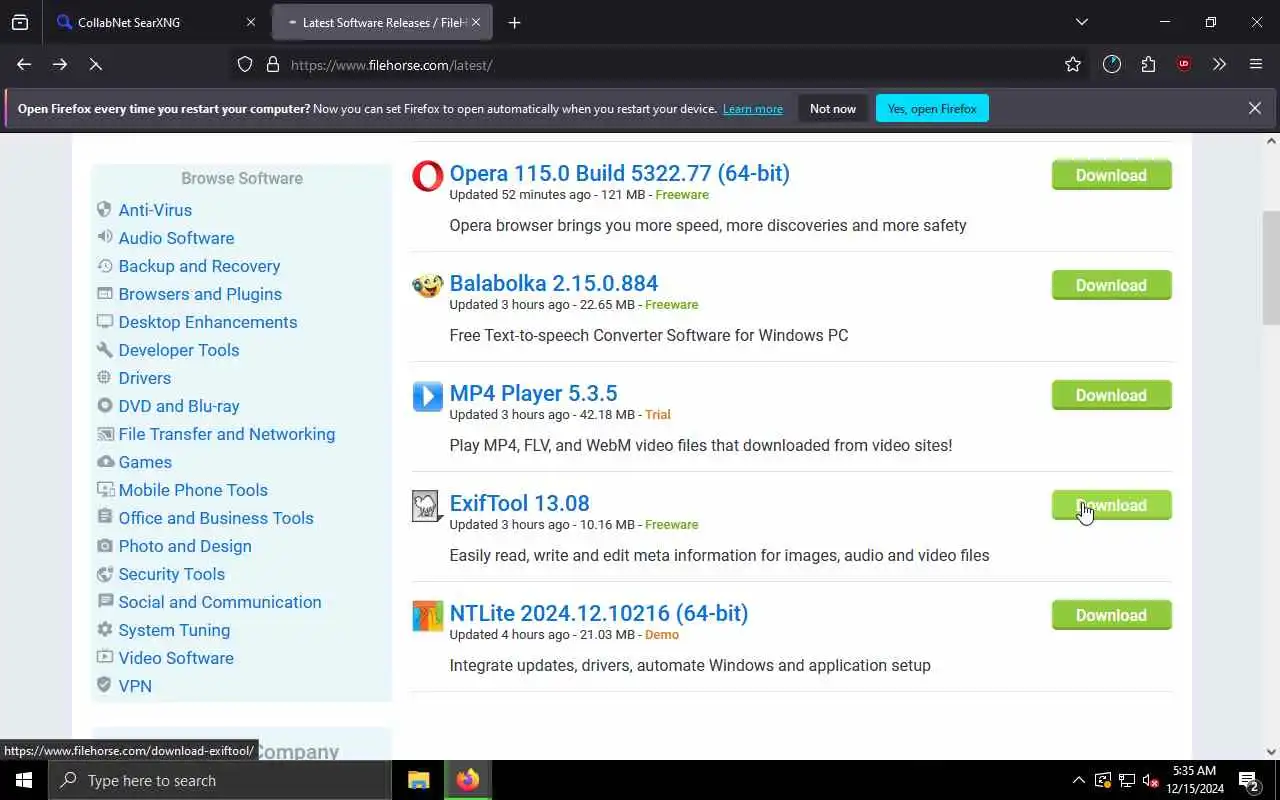Screen dimensions: 1280x800
Task: Open the Security Tools category
Action: [171, 574]
